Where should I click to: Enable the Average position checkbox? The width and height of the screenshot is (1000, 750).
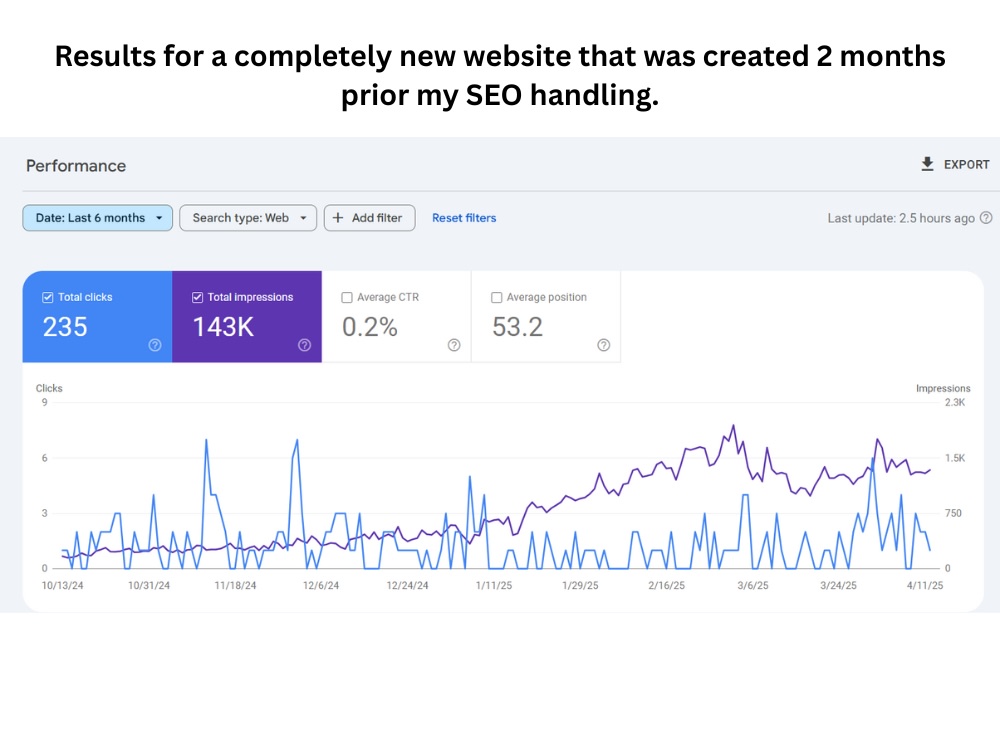click(x=497, y=297)
